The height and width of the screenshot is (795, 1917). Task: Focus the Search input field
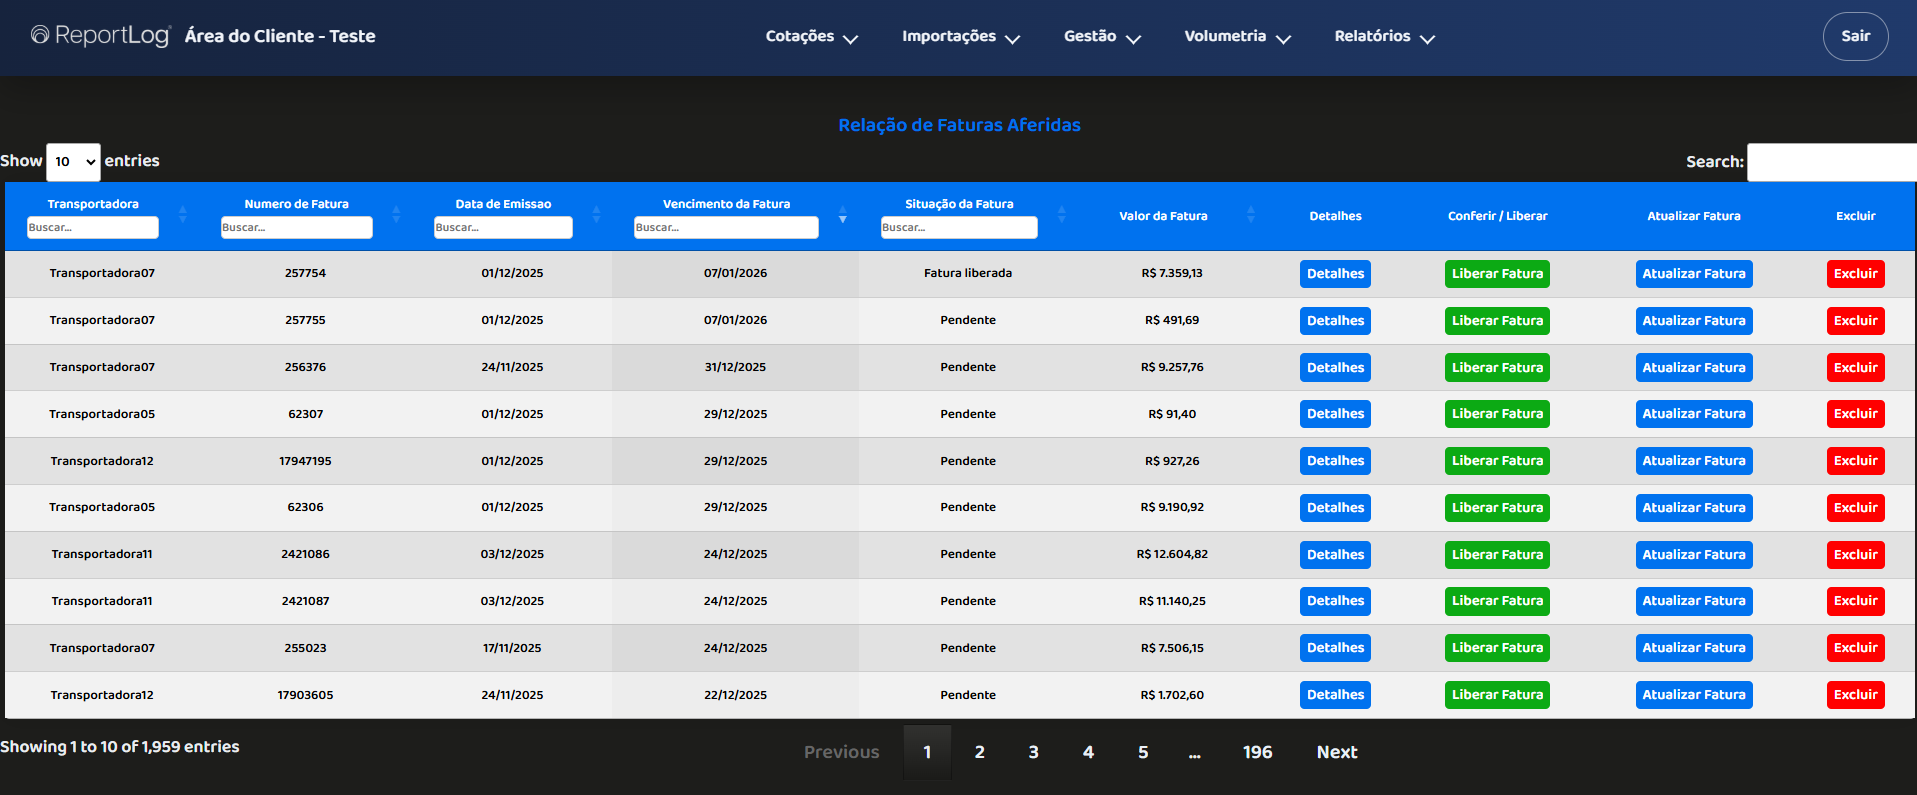tap(1831, 162)
